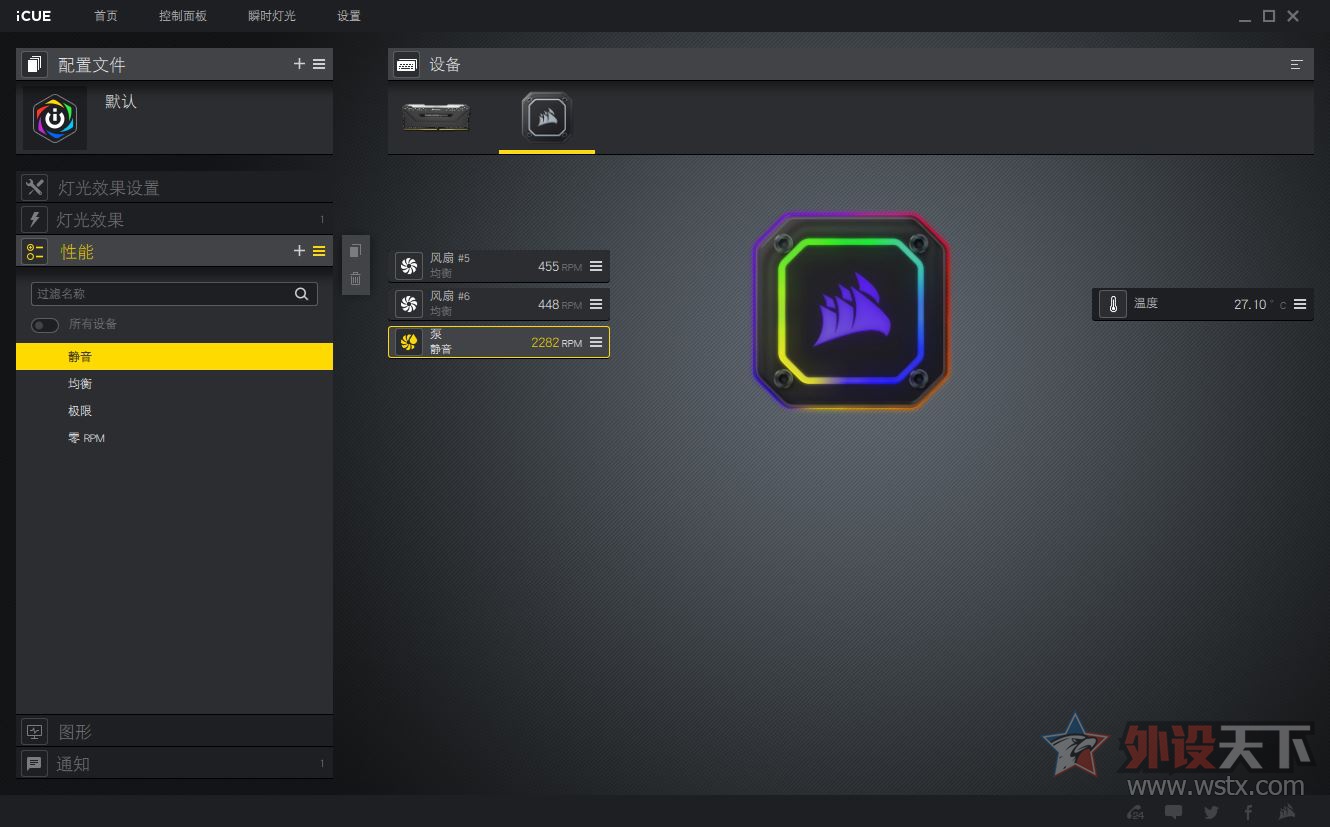Click the 设备 keyboard header icon

point(406,65)
